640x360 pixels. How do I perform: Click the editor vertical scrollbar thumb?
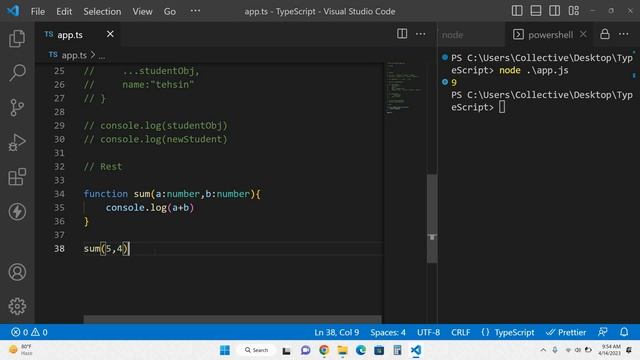[x=432, y=218]
